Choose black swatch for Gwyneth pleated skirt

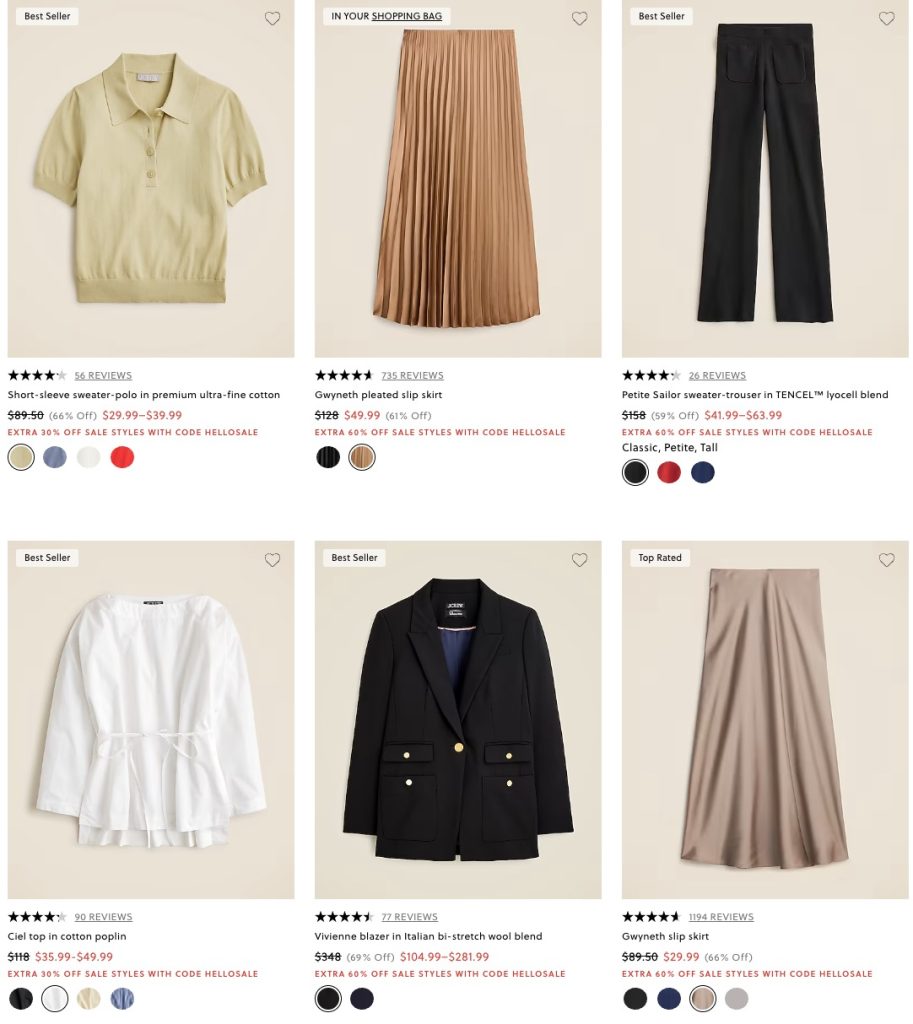point(328,457)
